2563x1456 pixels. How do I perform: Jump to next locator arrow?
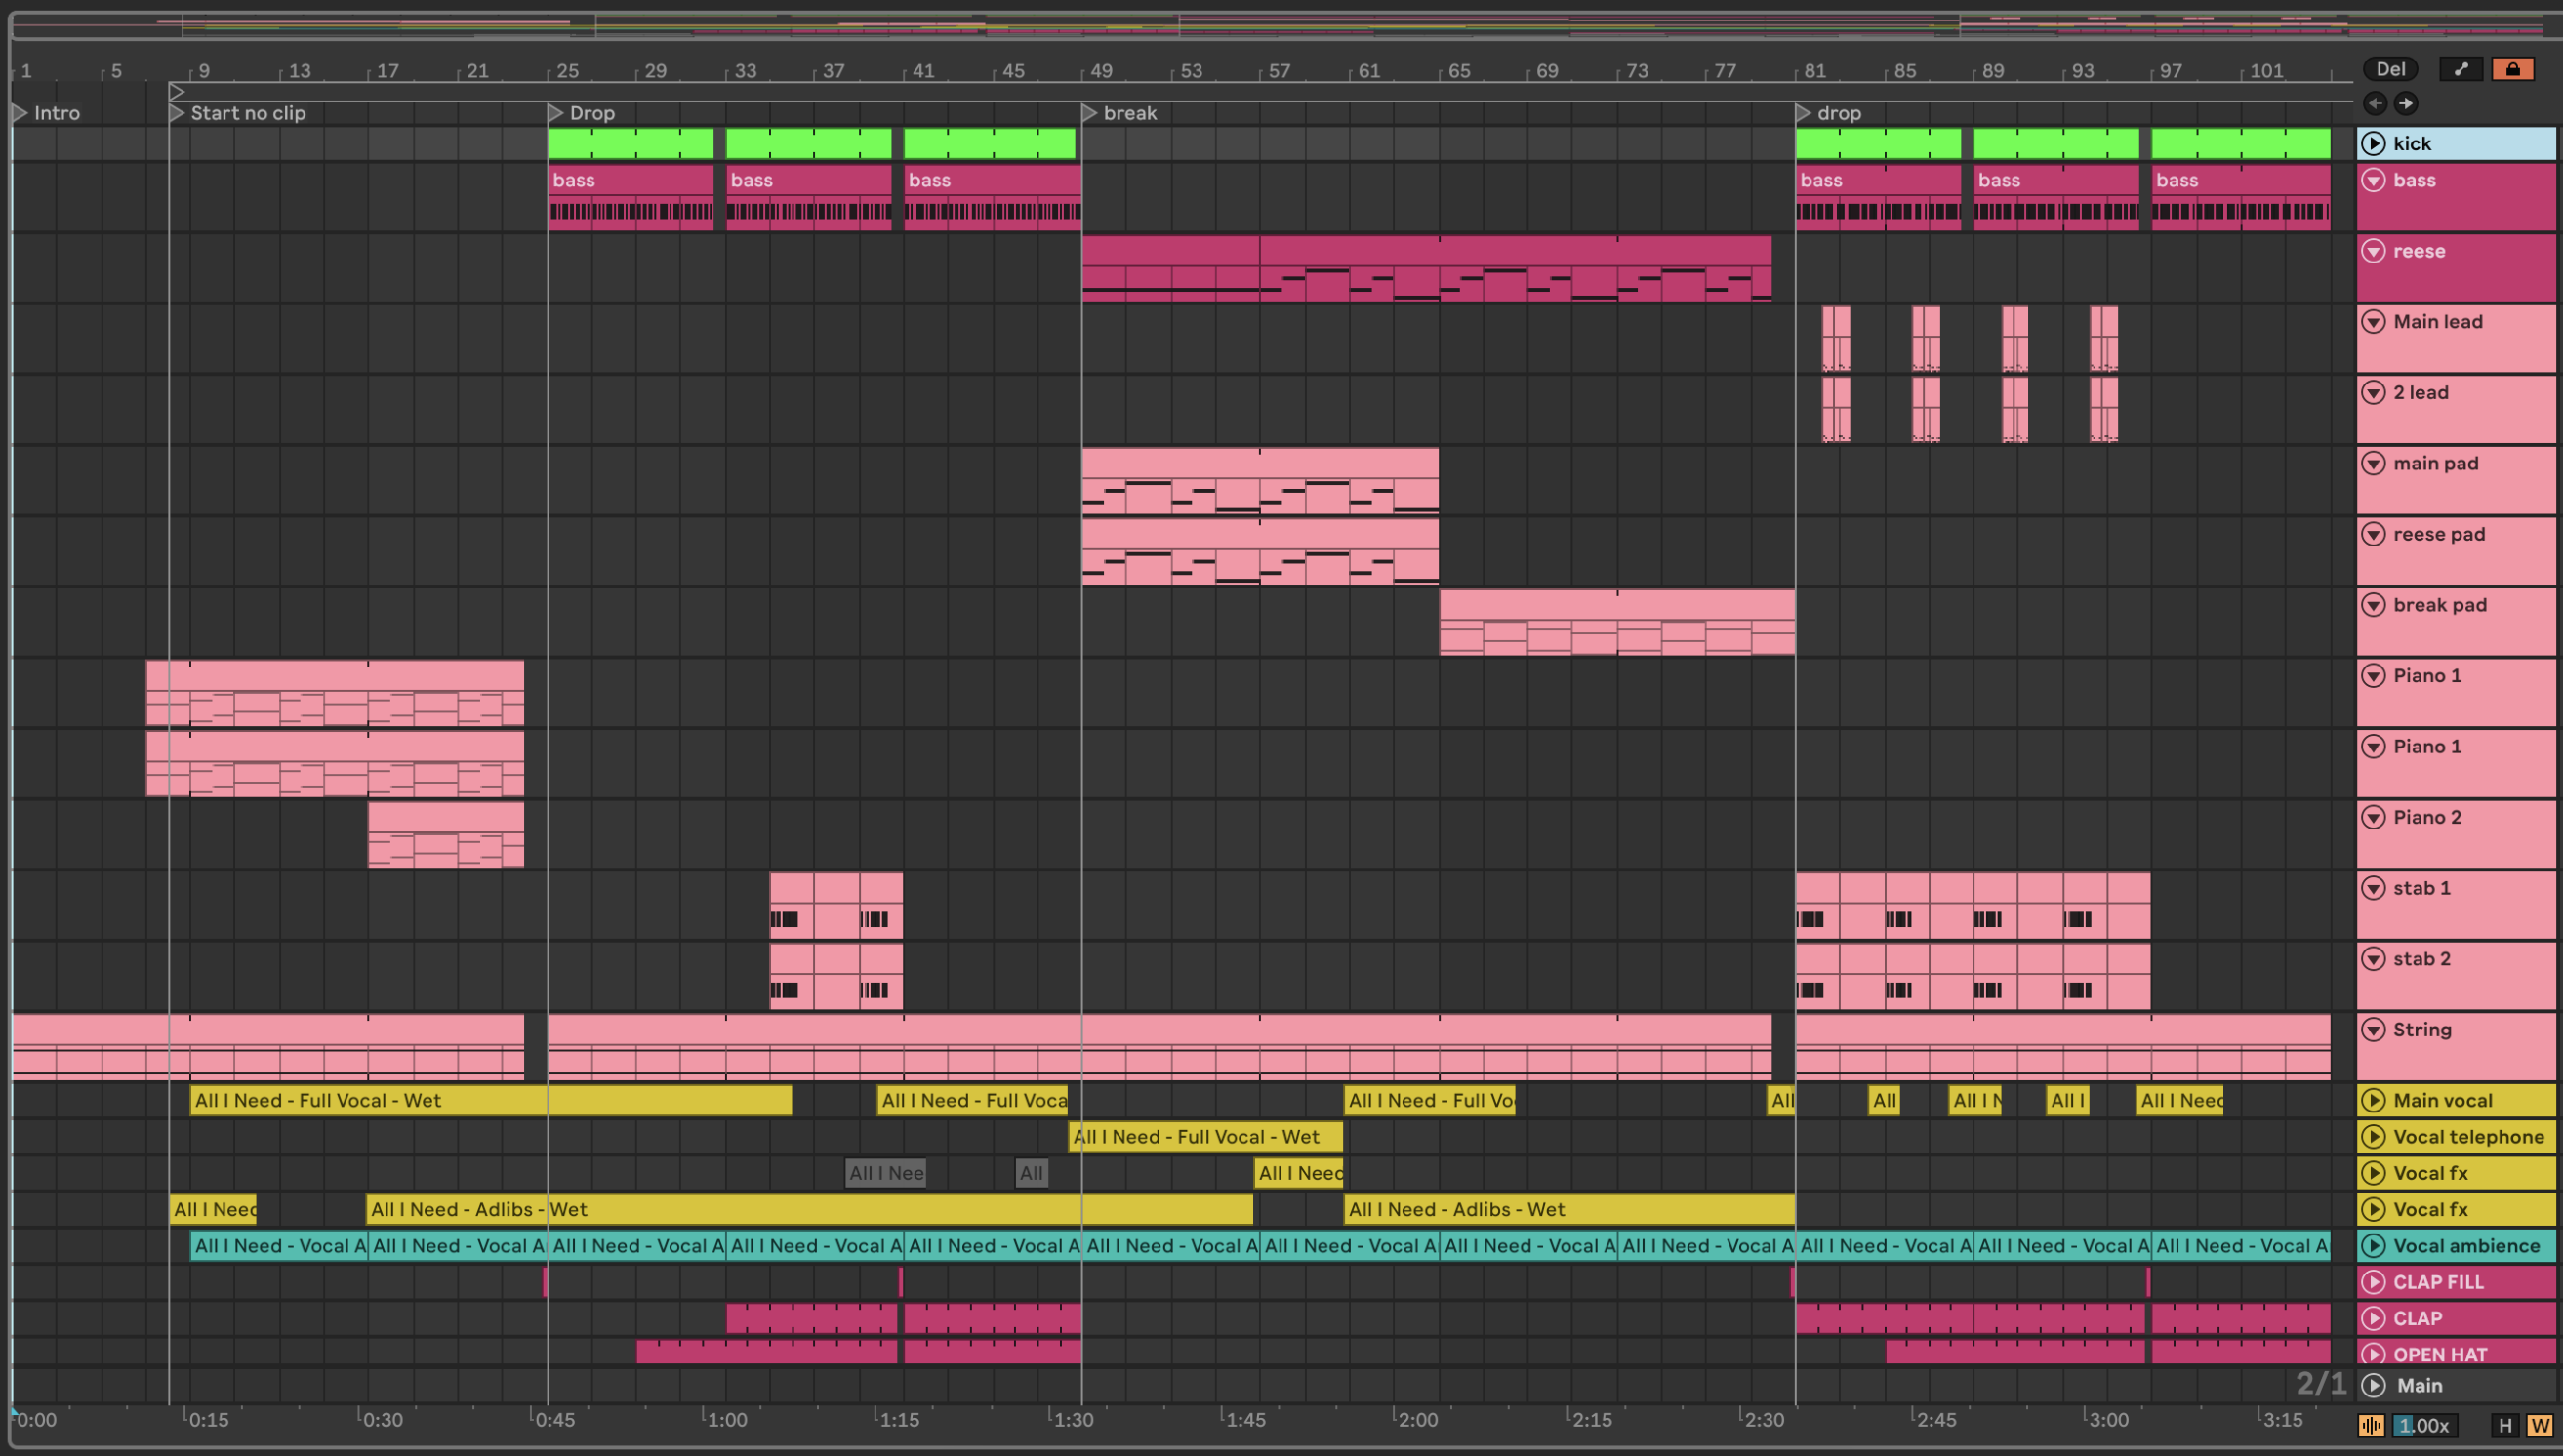tap(2406, 103)
